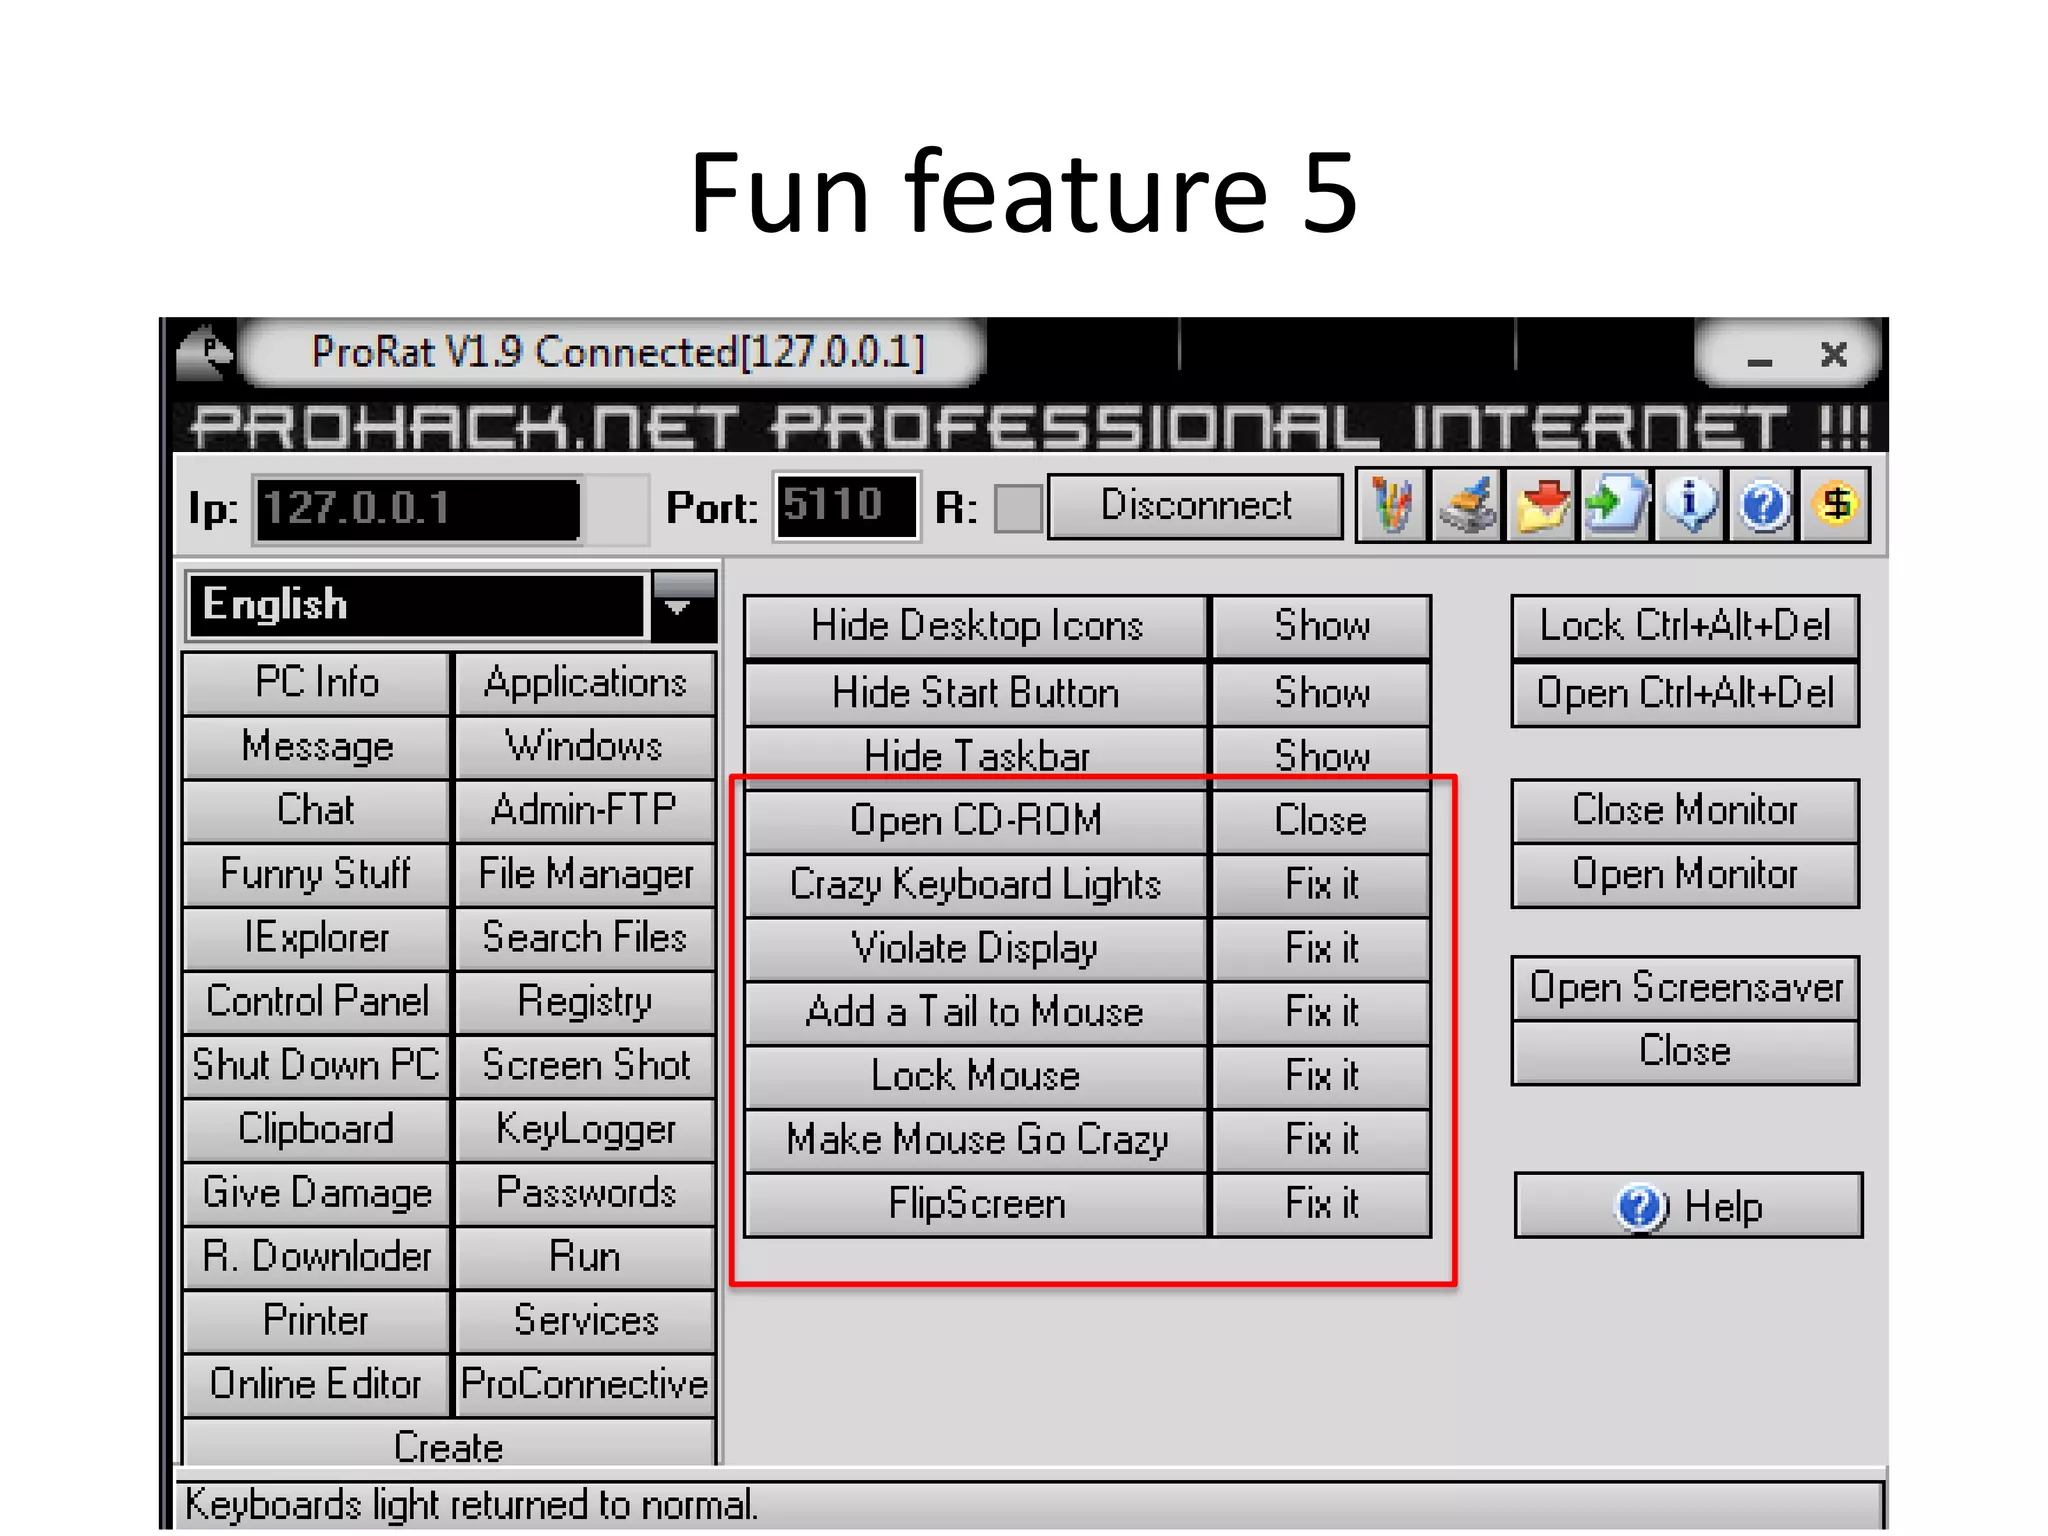2048x1536 pixels.
Task: Click Make Mouse Go Crazy
Action: tap(976, 1141)
